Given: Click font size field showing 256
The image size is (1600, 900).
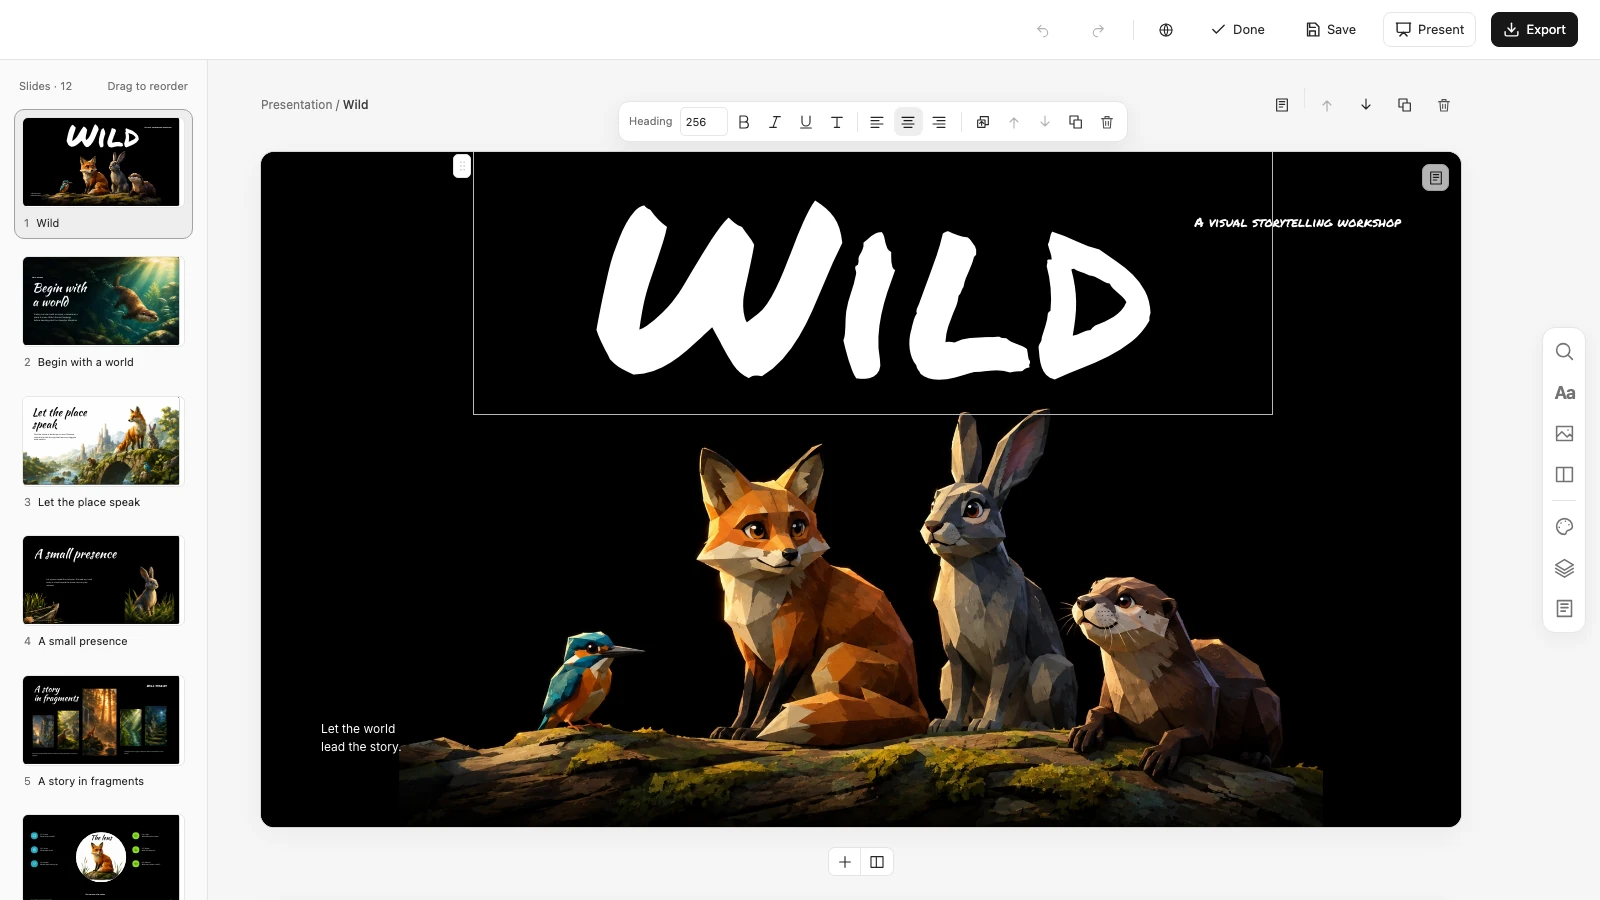Looking at the screenshot, I should click(x=703, y=122).
